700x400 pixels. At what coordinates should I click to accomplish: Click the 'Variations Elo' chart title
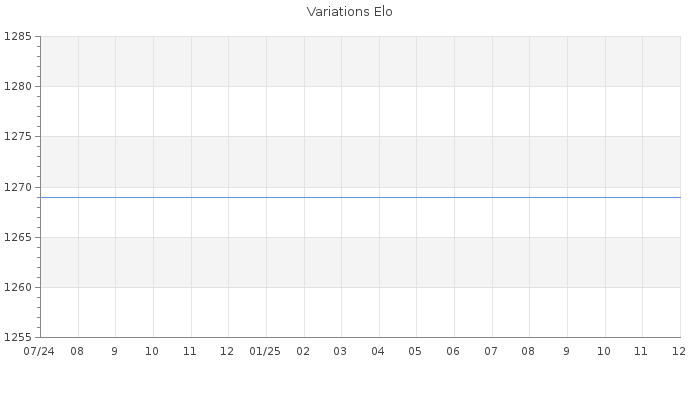pos(349,12)
